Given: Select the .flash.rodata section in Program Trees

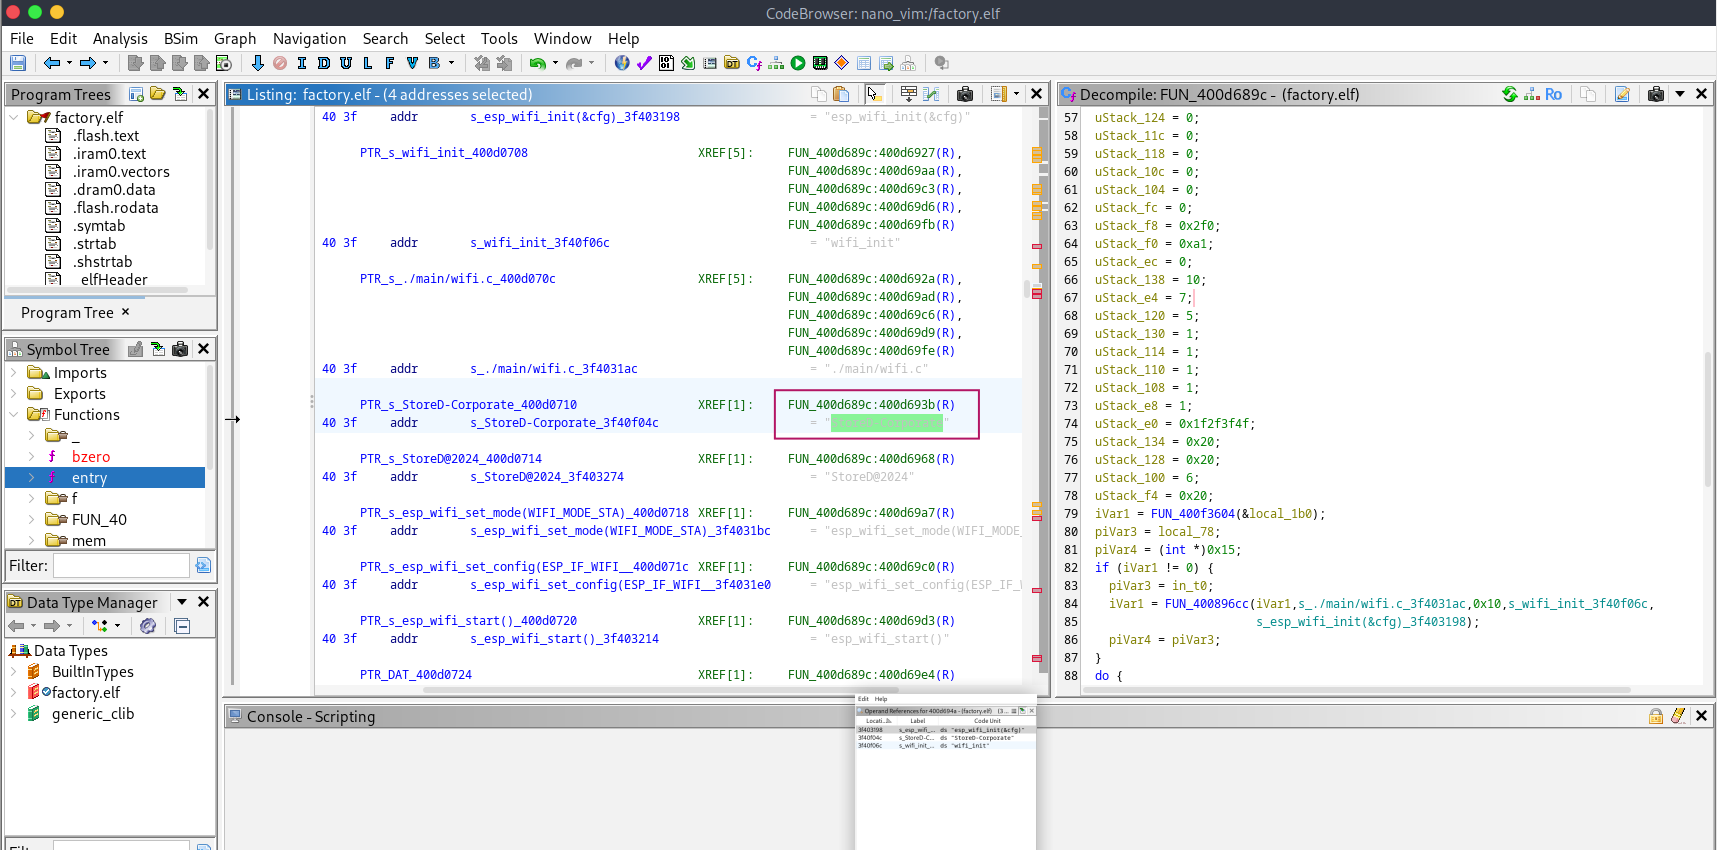Looking at the screenshot, I should pyautogui.click(x=115, y=208).
